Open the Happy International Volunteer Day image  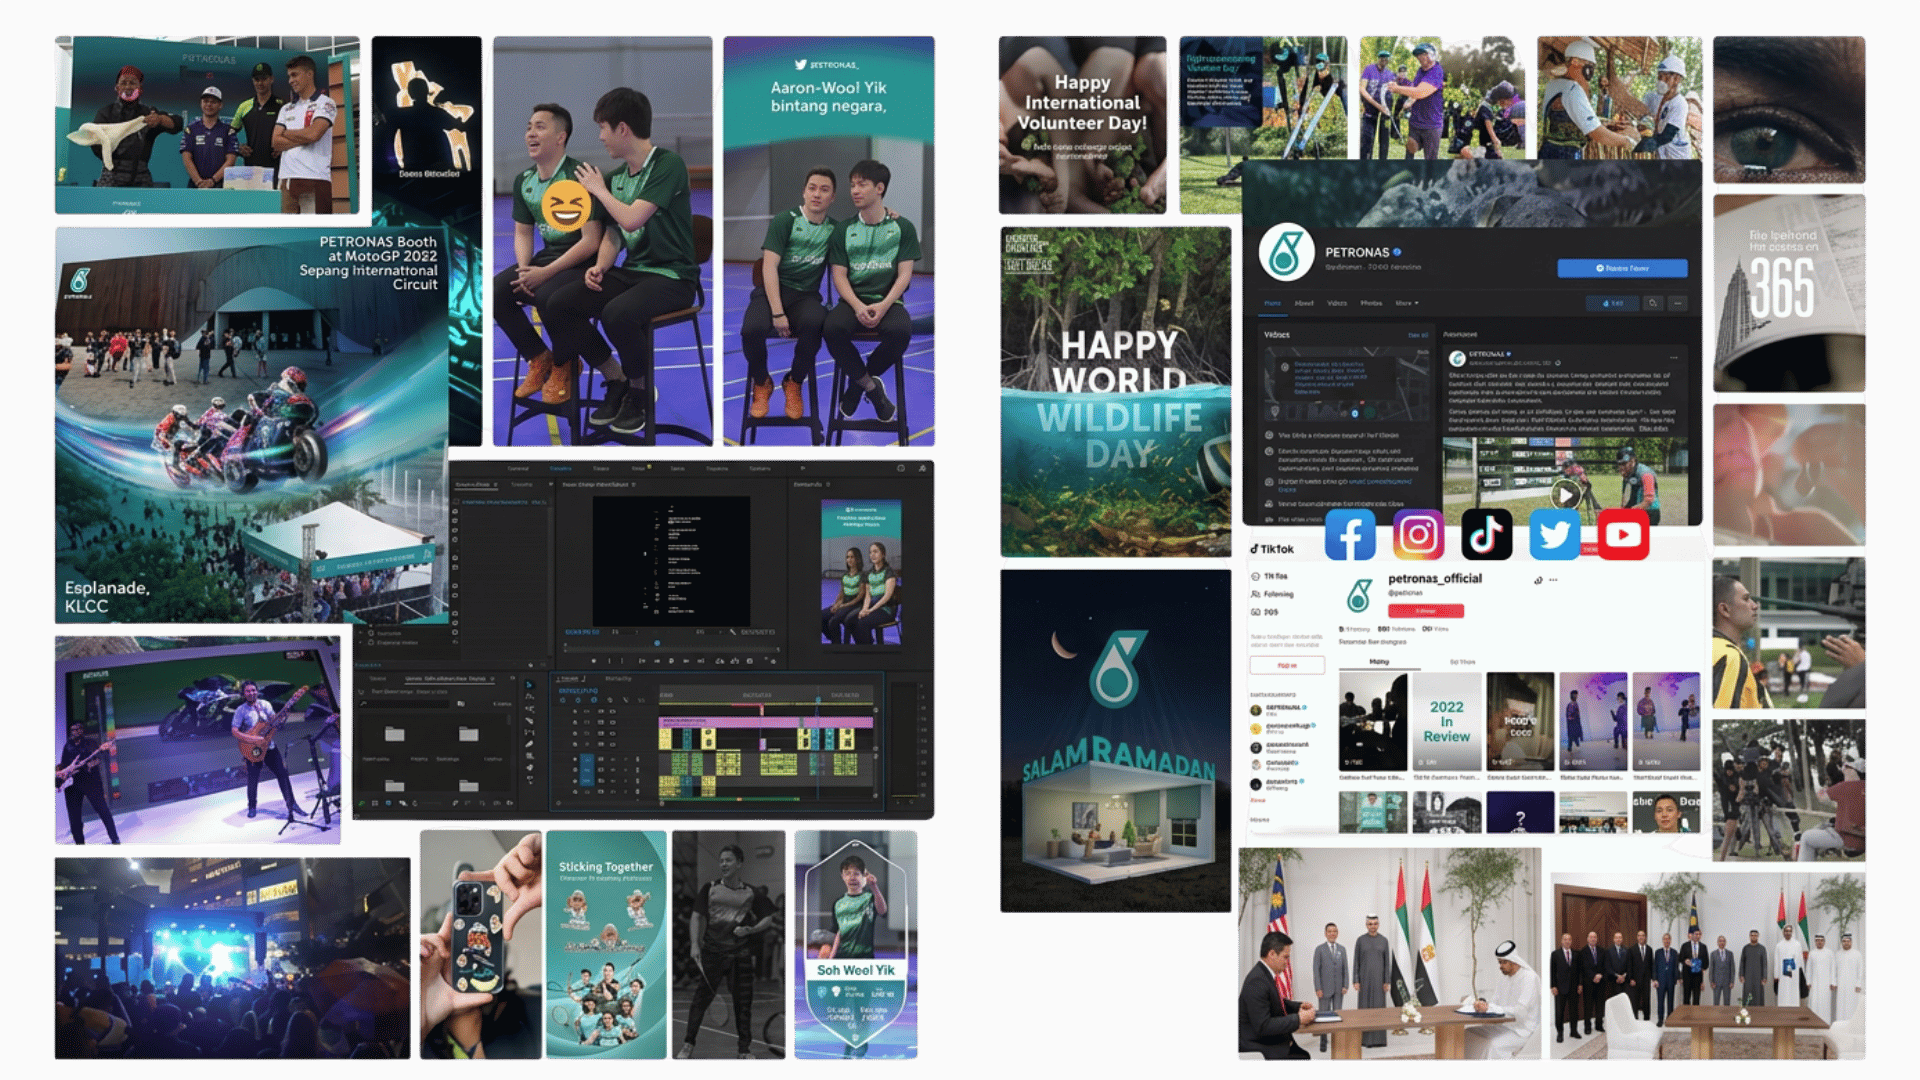1082,125
